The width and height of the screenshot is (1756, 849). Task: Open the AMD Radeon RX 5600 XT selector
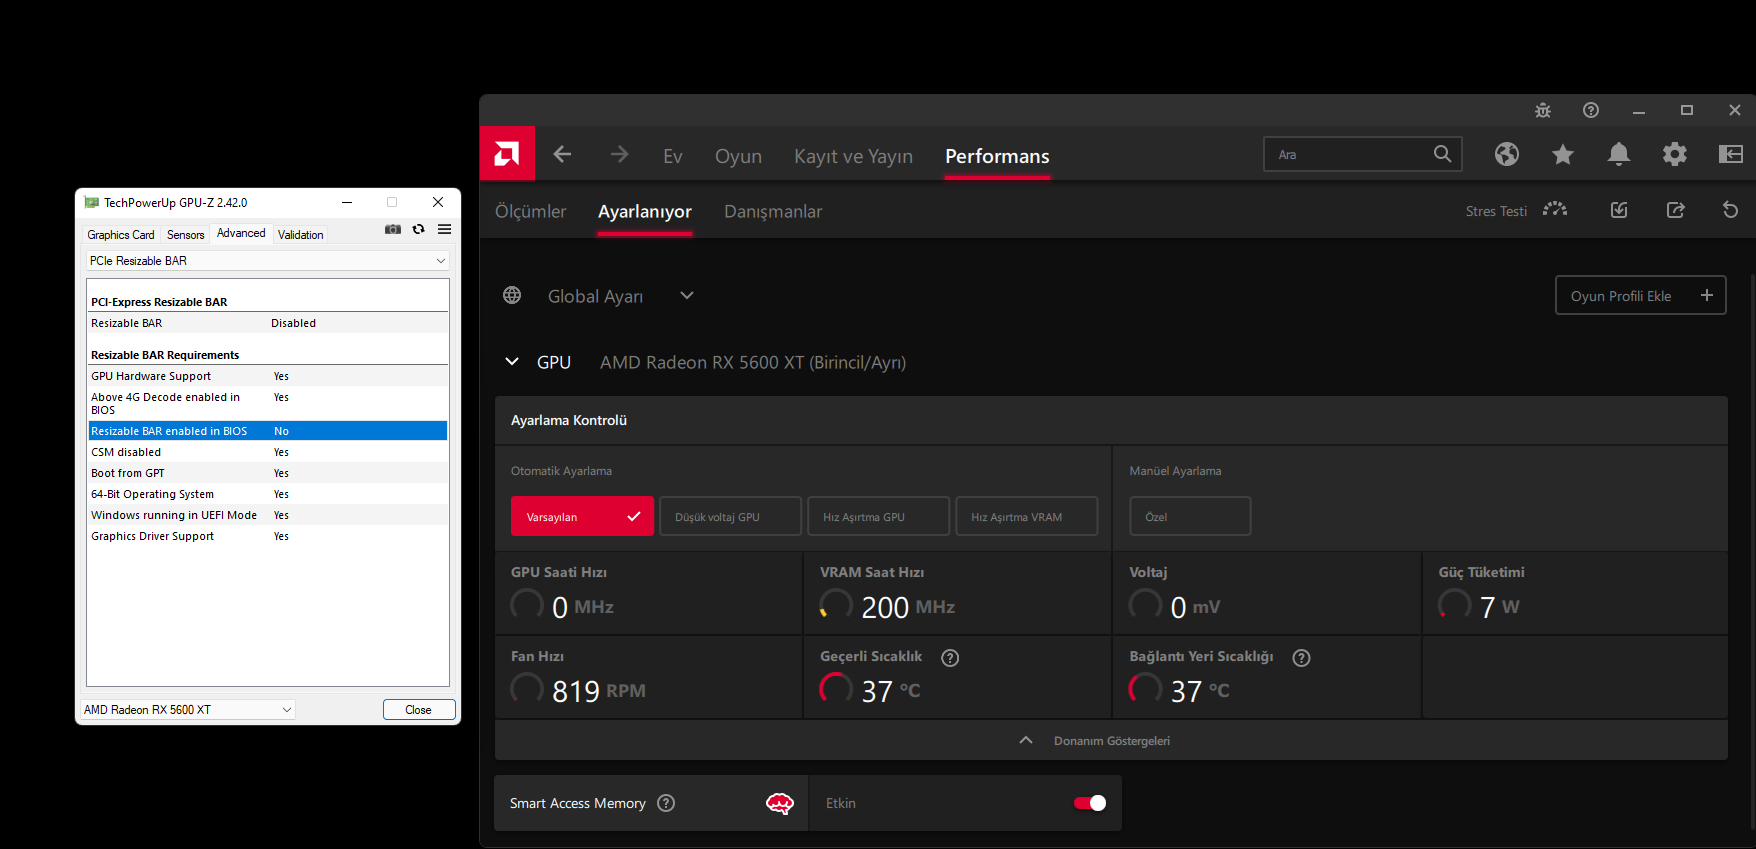click(188, 710)
